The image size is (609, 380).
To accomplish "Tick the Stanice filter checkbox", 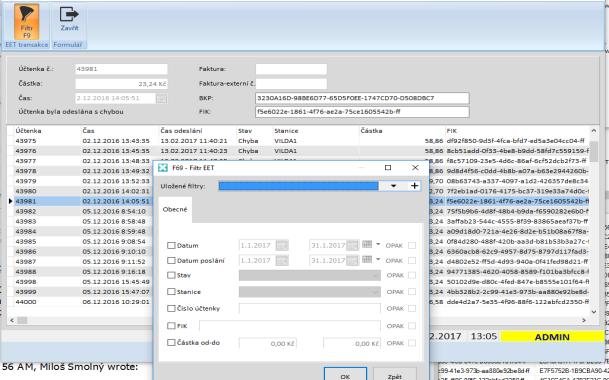I will point(171,291).
